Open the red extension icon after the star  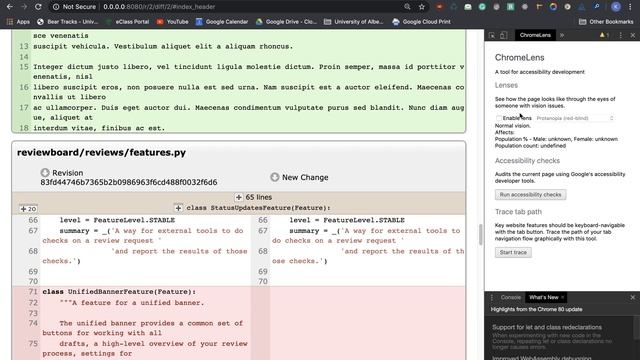pos(440,7)
